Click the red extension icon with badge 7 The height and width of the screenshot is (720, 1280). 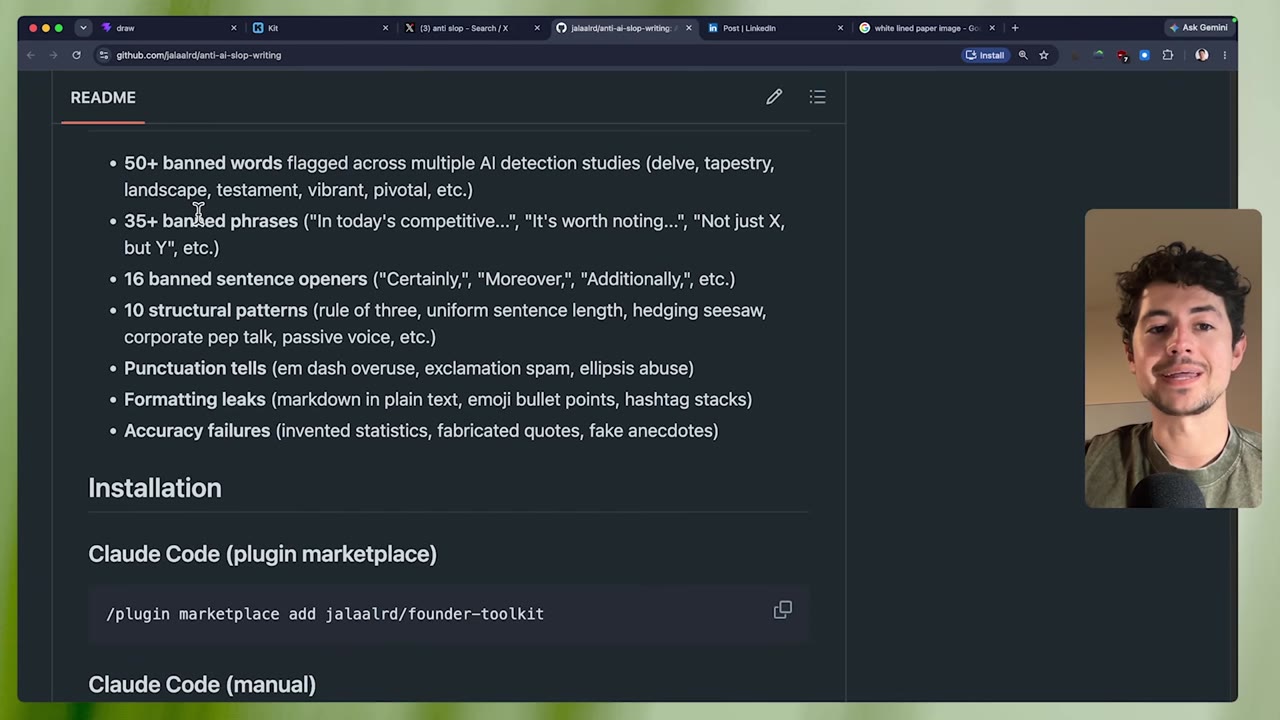pos(1122,55)
